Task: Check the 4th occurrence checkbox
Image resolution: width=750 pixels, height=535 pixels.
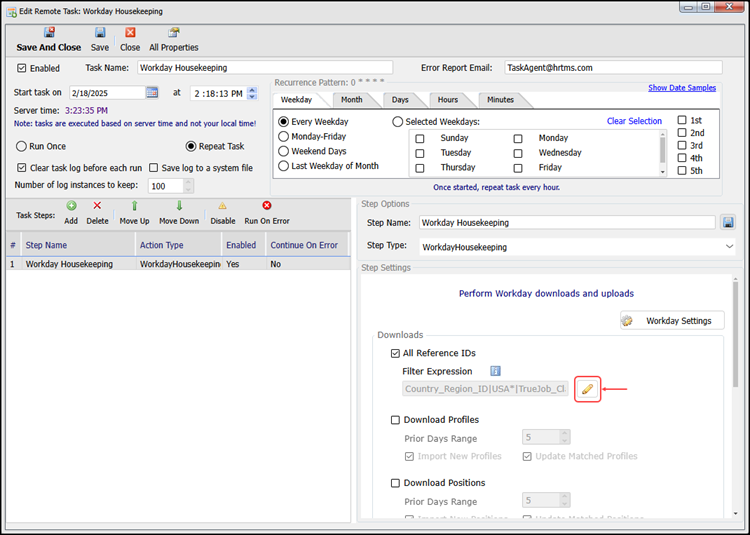Action: point(682,158)
